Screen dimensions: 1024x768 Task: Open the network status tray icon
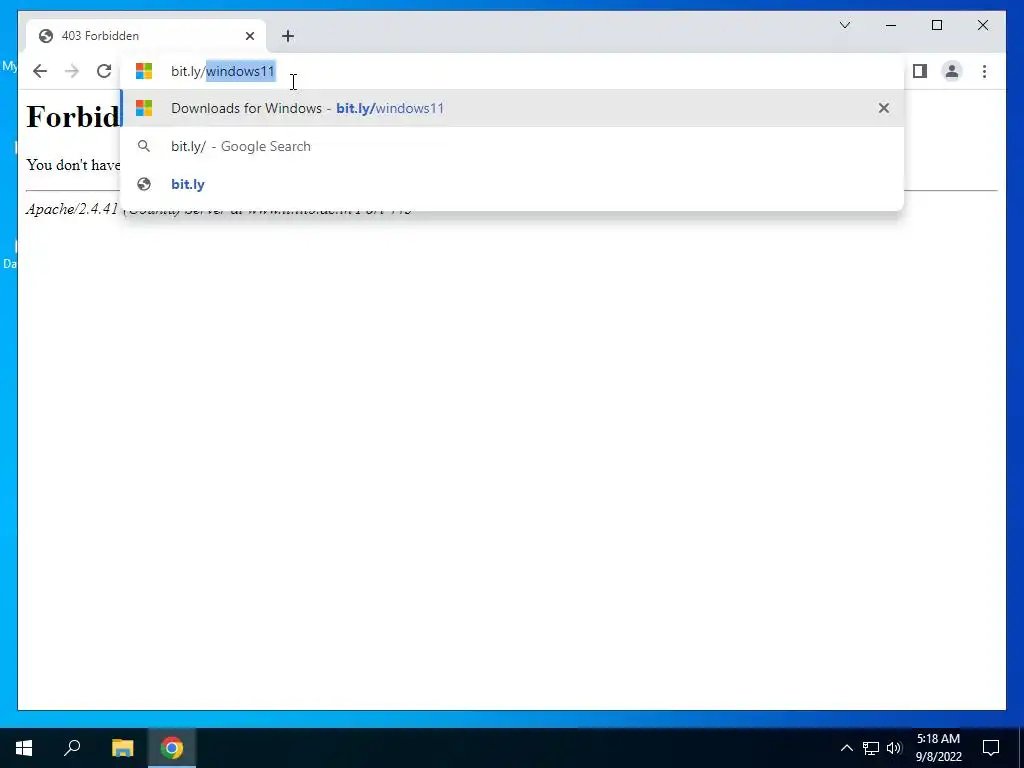click(x=871, y=748)
